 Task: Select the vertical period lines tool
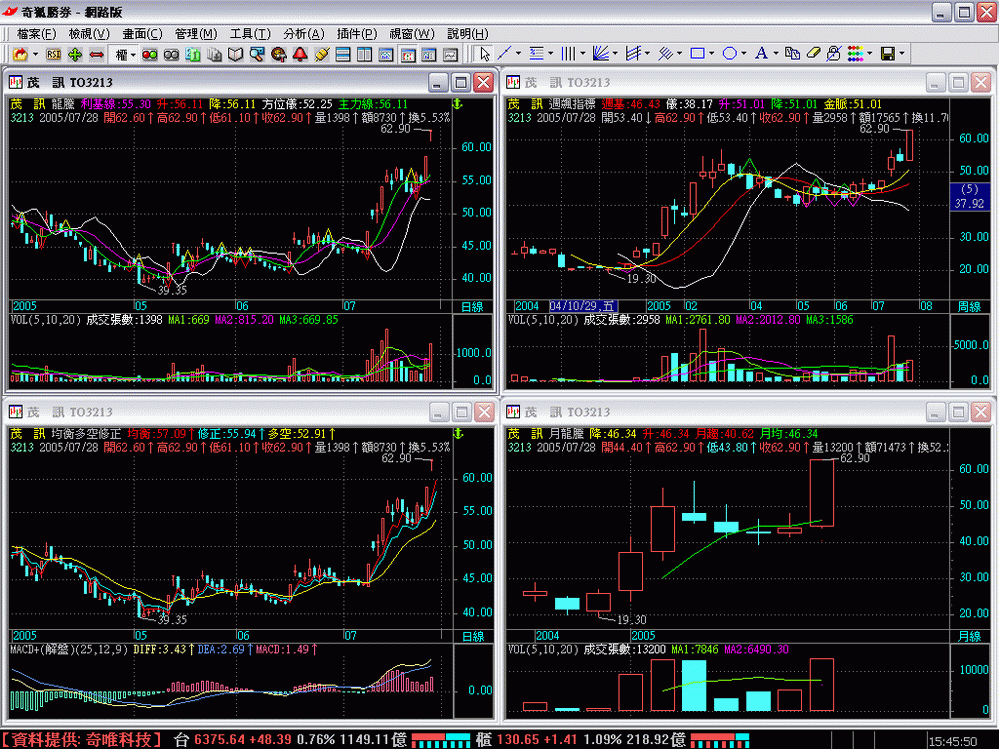pyautogui.click(x=568, y=54)
